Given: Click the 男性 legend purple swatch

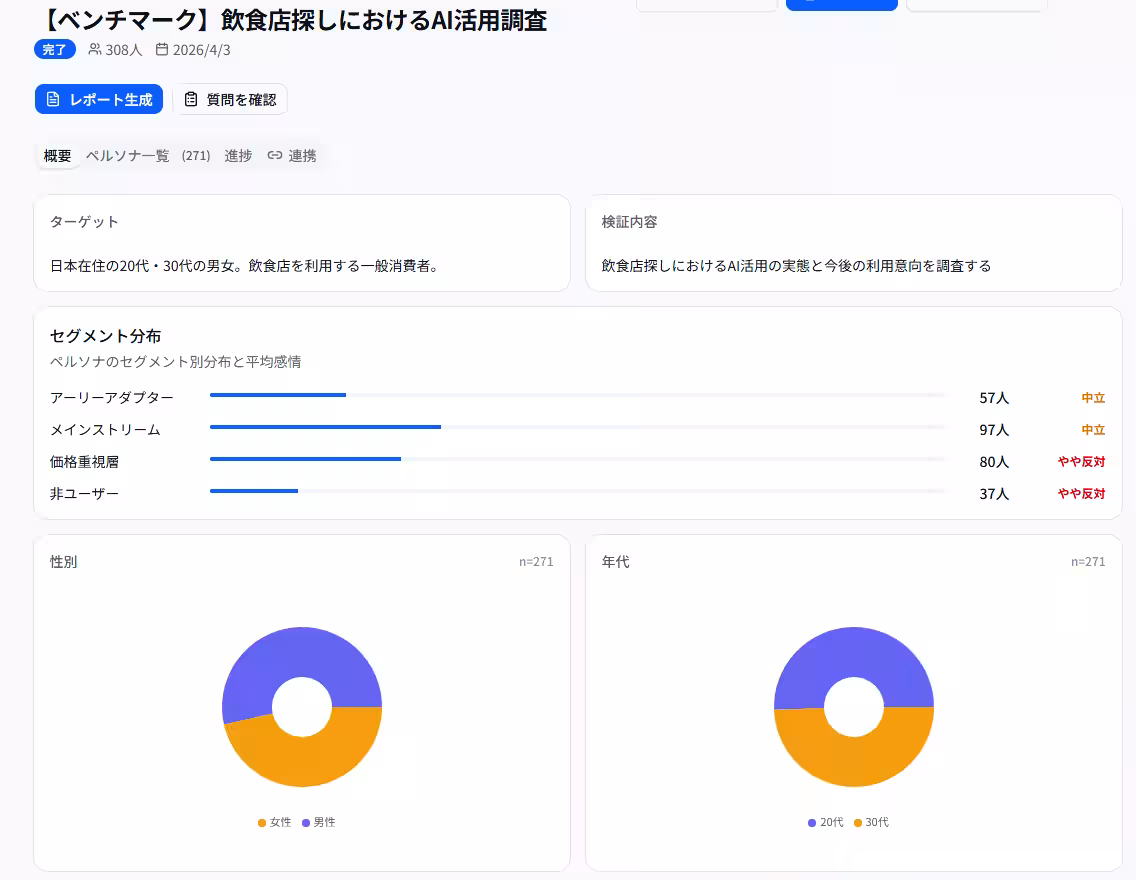Looking at the screenshot, I should tap(306, 823).
